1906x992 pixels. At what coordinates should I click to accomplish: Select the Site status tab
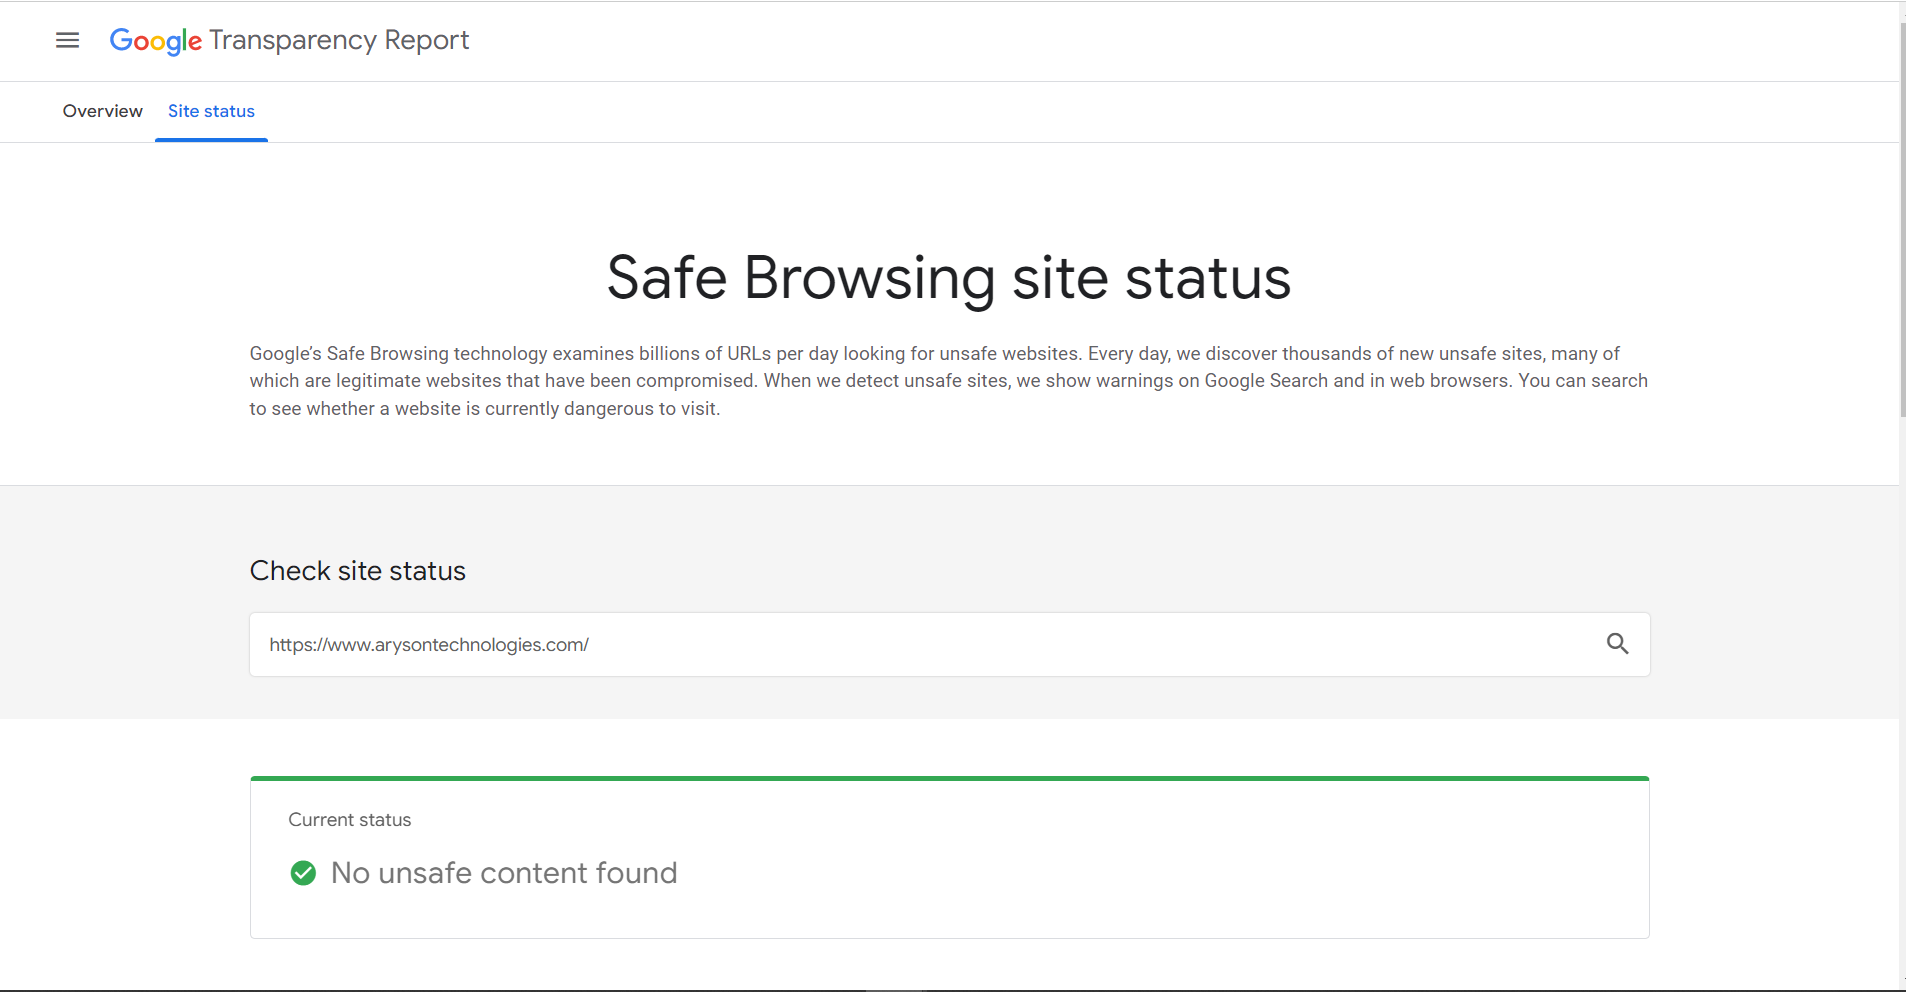tap(211, 111)
